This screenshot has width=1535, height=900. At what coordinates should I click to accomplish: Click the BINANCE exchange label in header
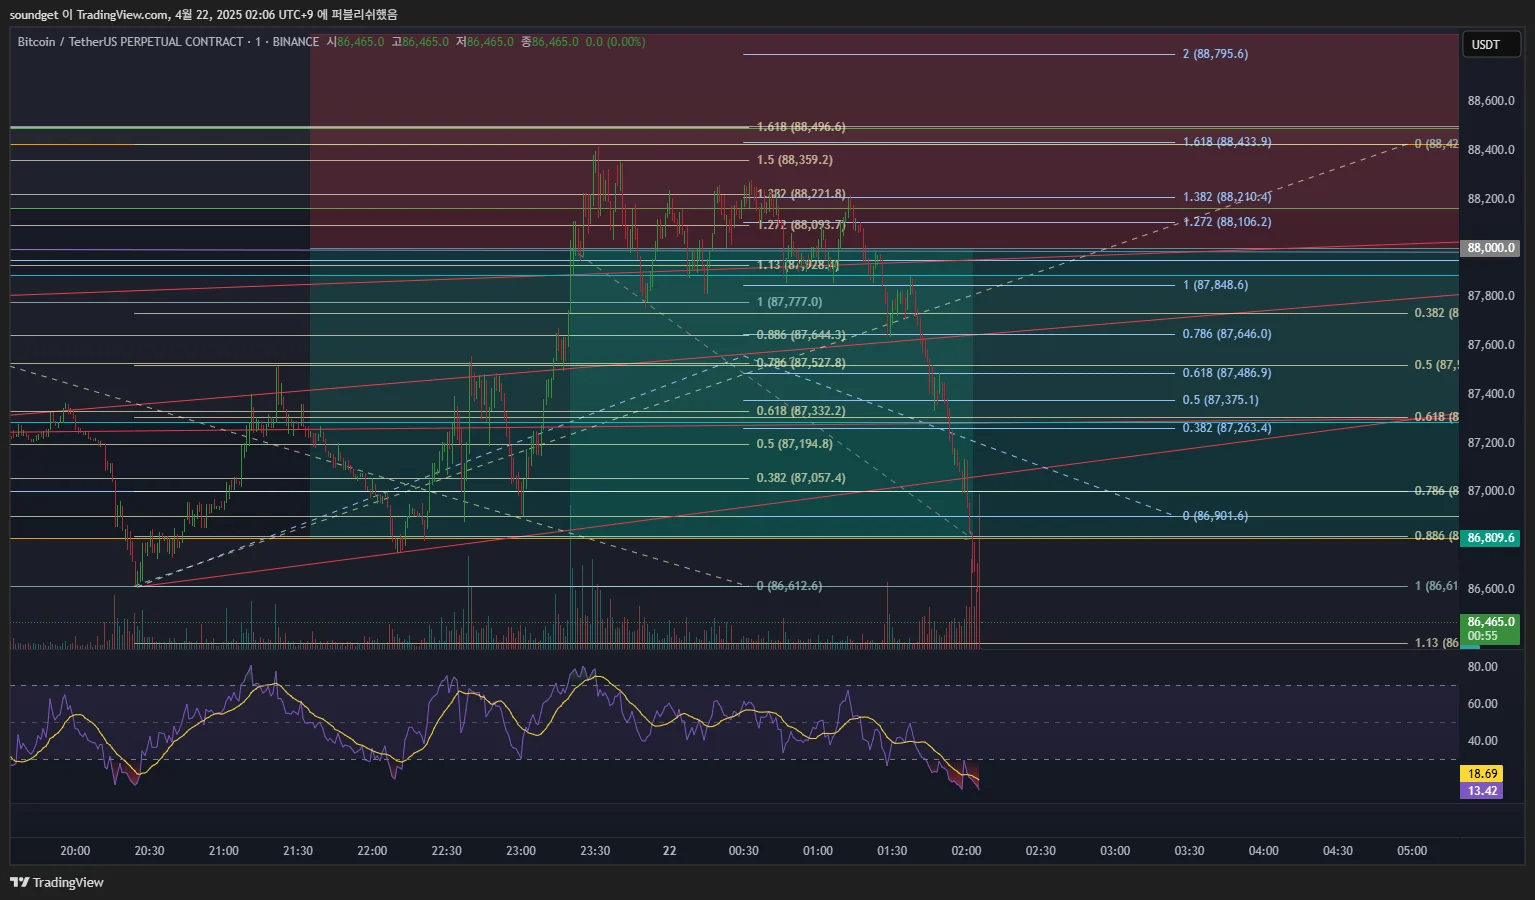(x=296, y=42)
